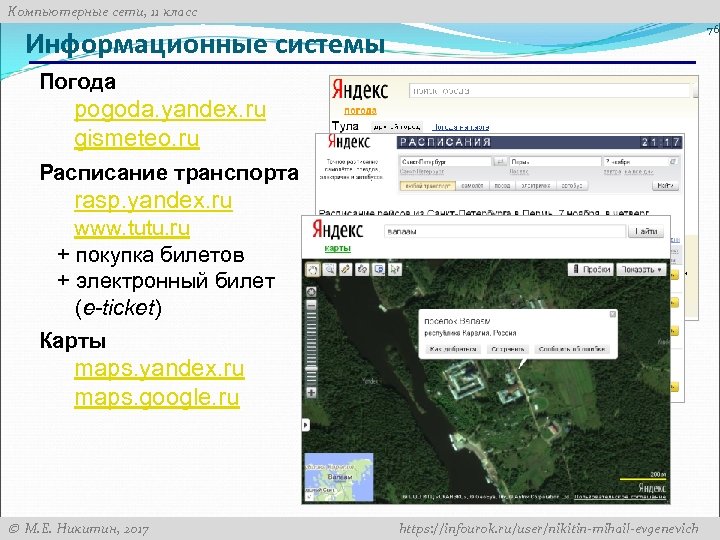Click the departure field Санкт-Петербург
Screen dimensions: 720x540
[445, 162]
